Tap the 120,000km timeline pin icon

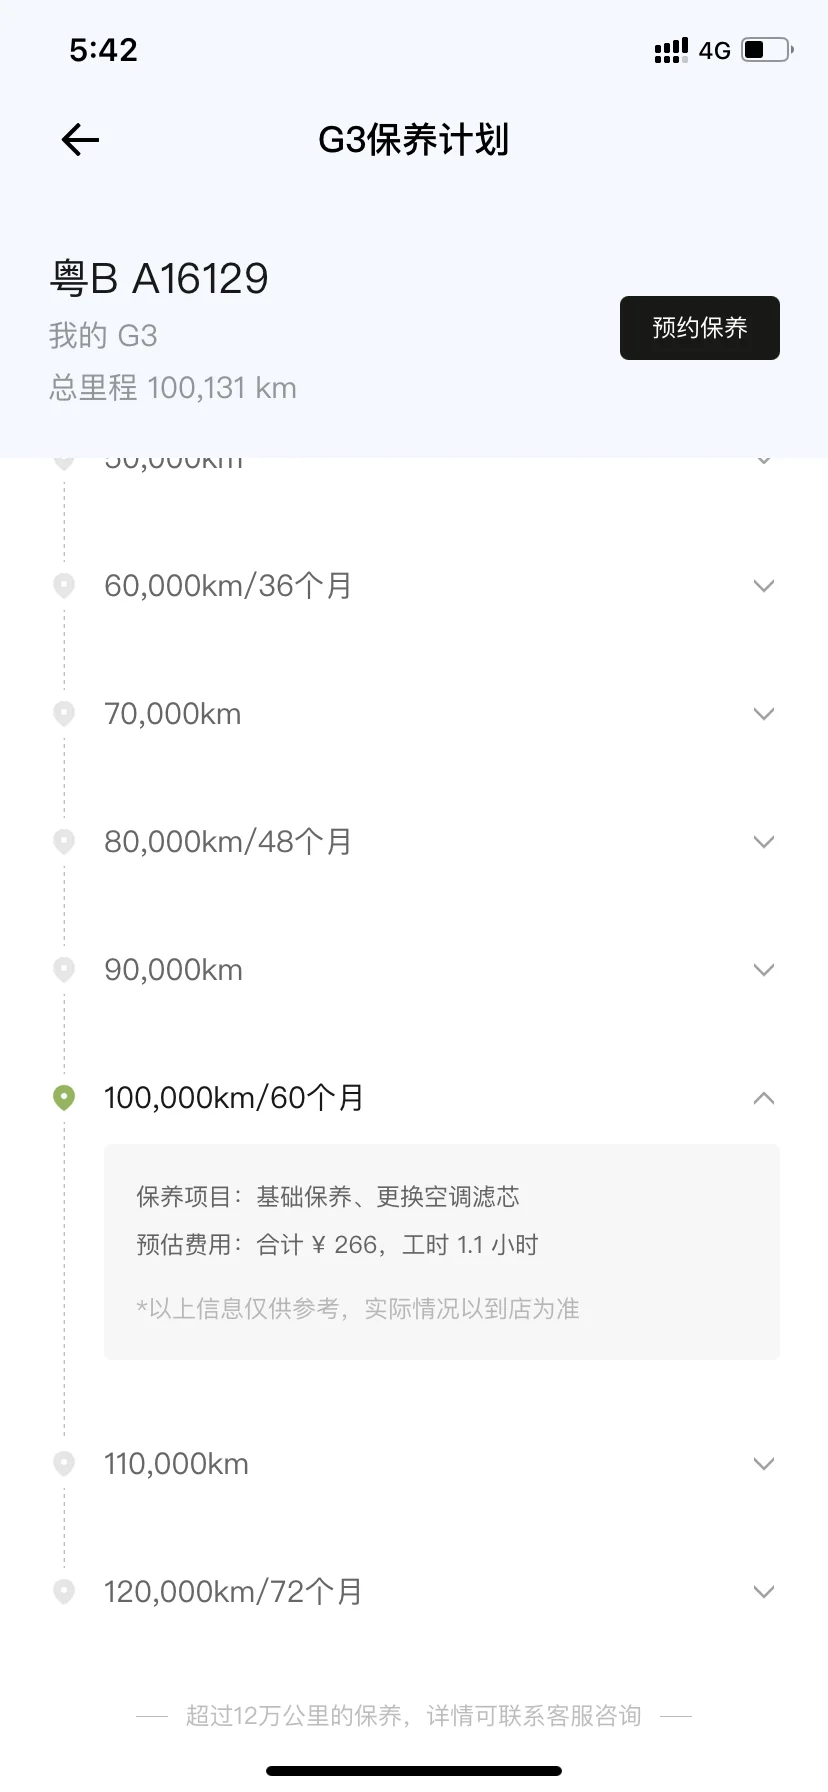64,1591
